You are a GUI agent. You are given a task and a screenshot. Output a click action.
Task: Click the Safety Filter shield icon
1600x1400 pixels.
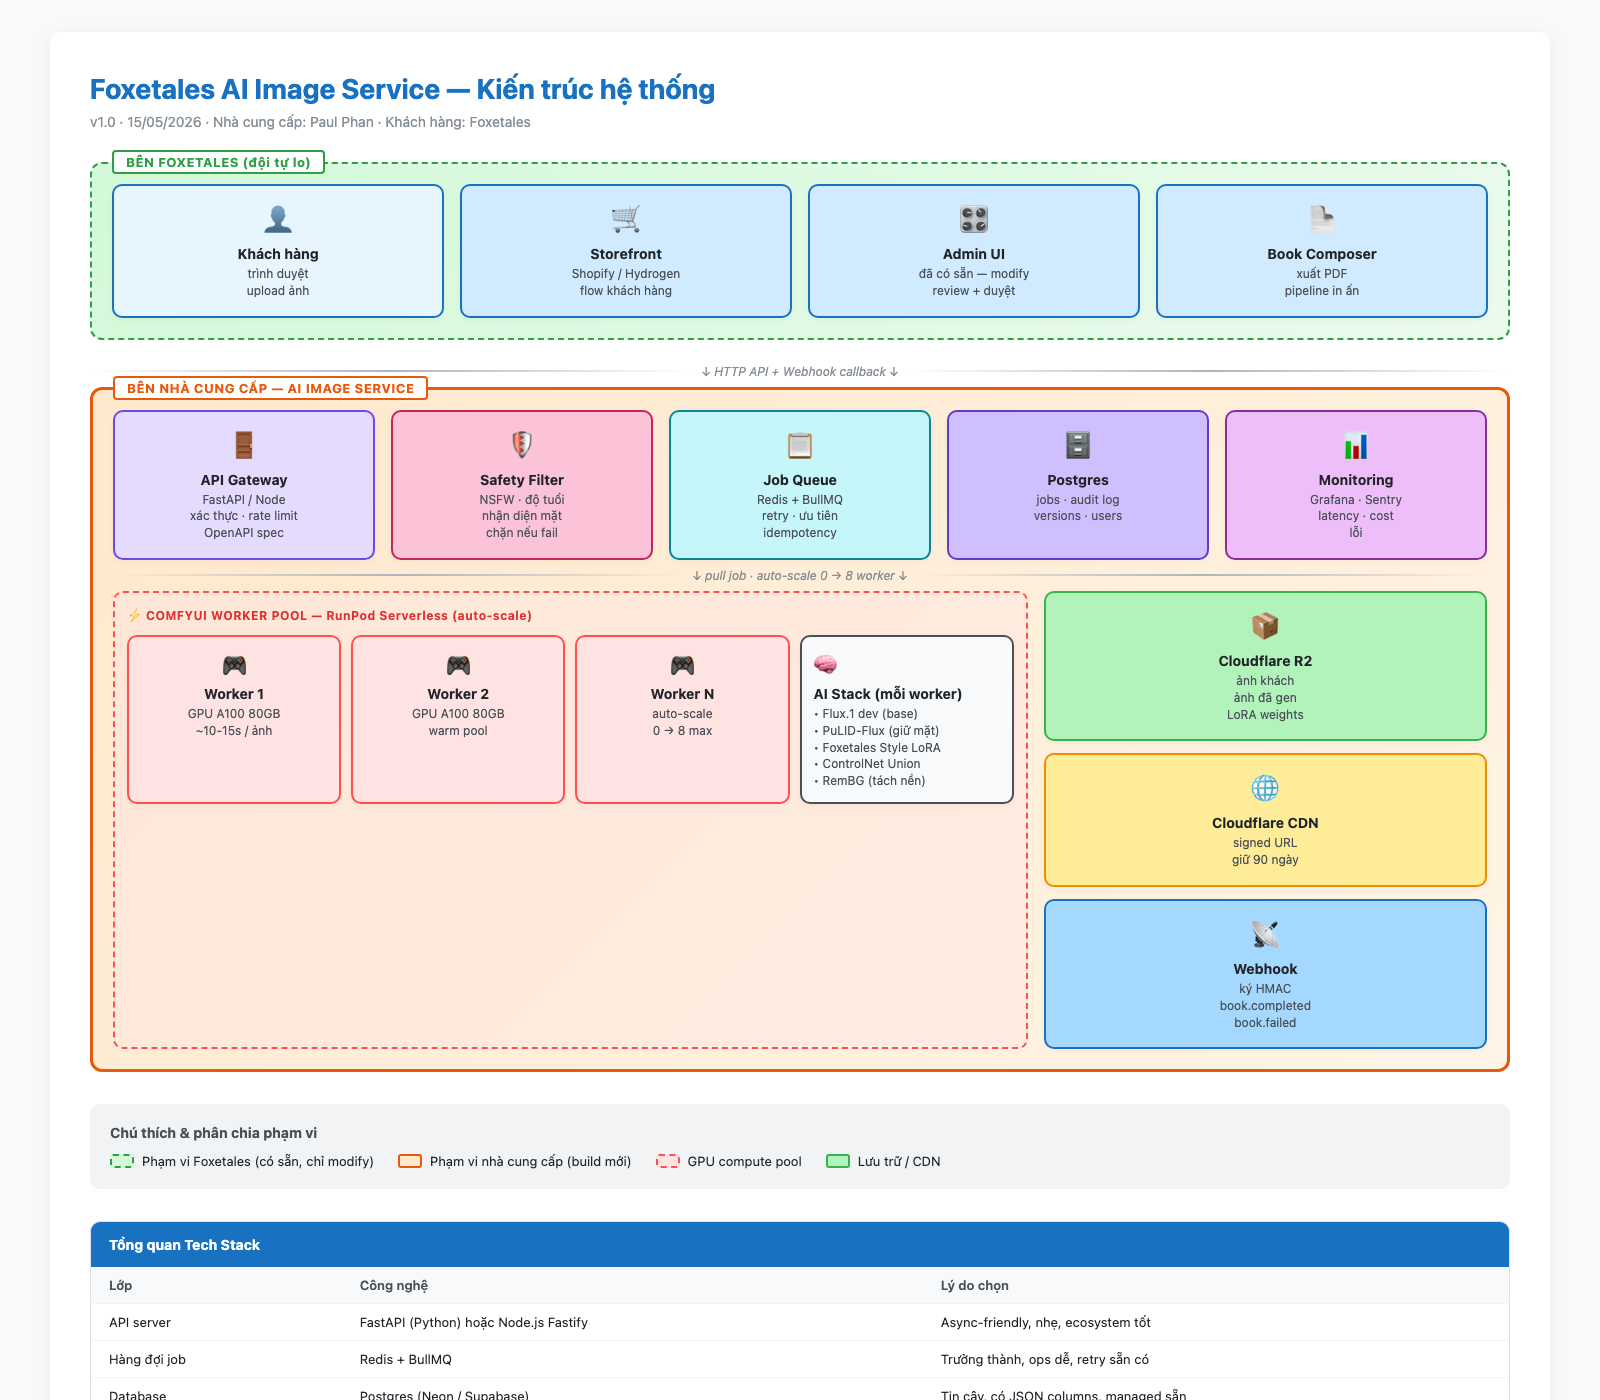pos(522,445)
